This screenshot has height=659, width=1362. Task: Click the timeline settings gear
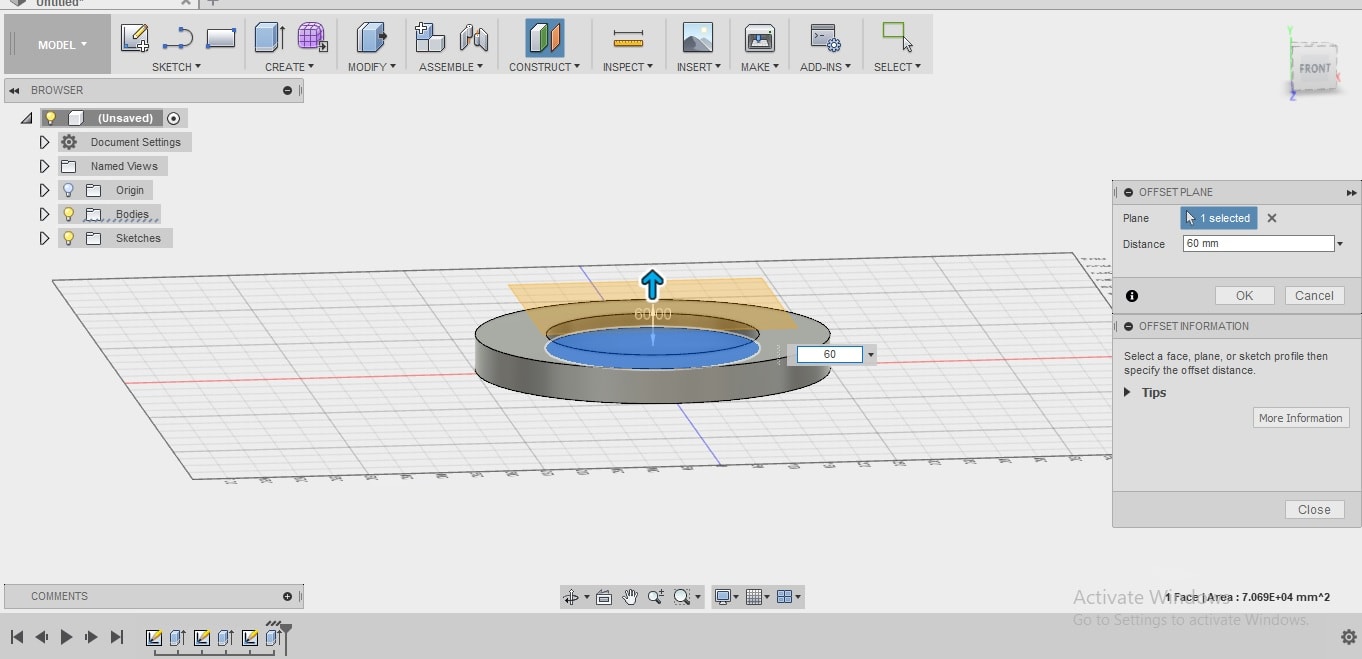[1348, 637]
